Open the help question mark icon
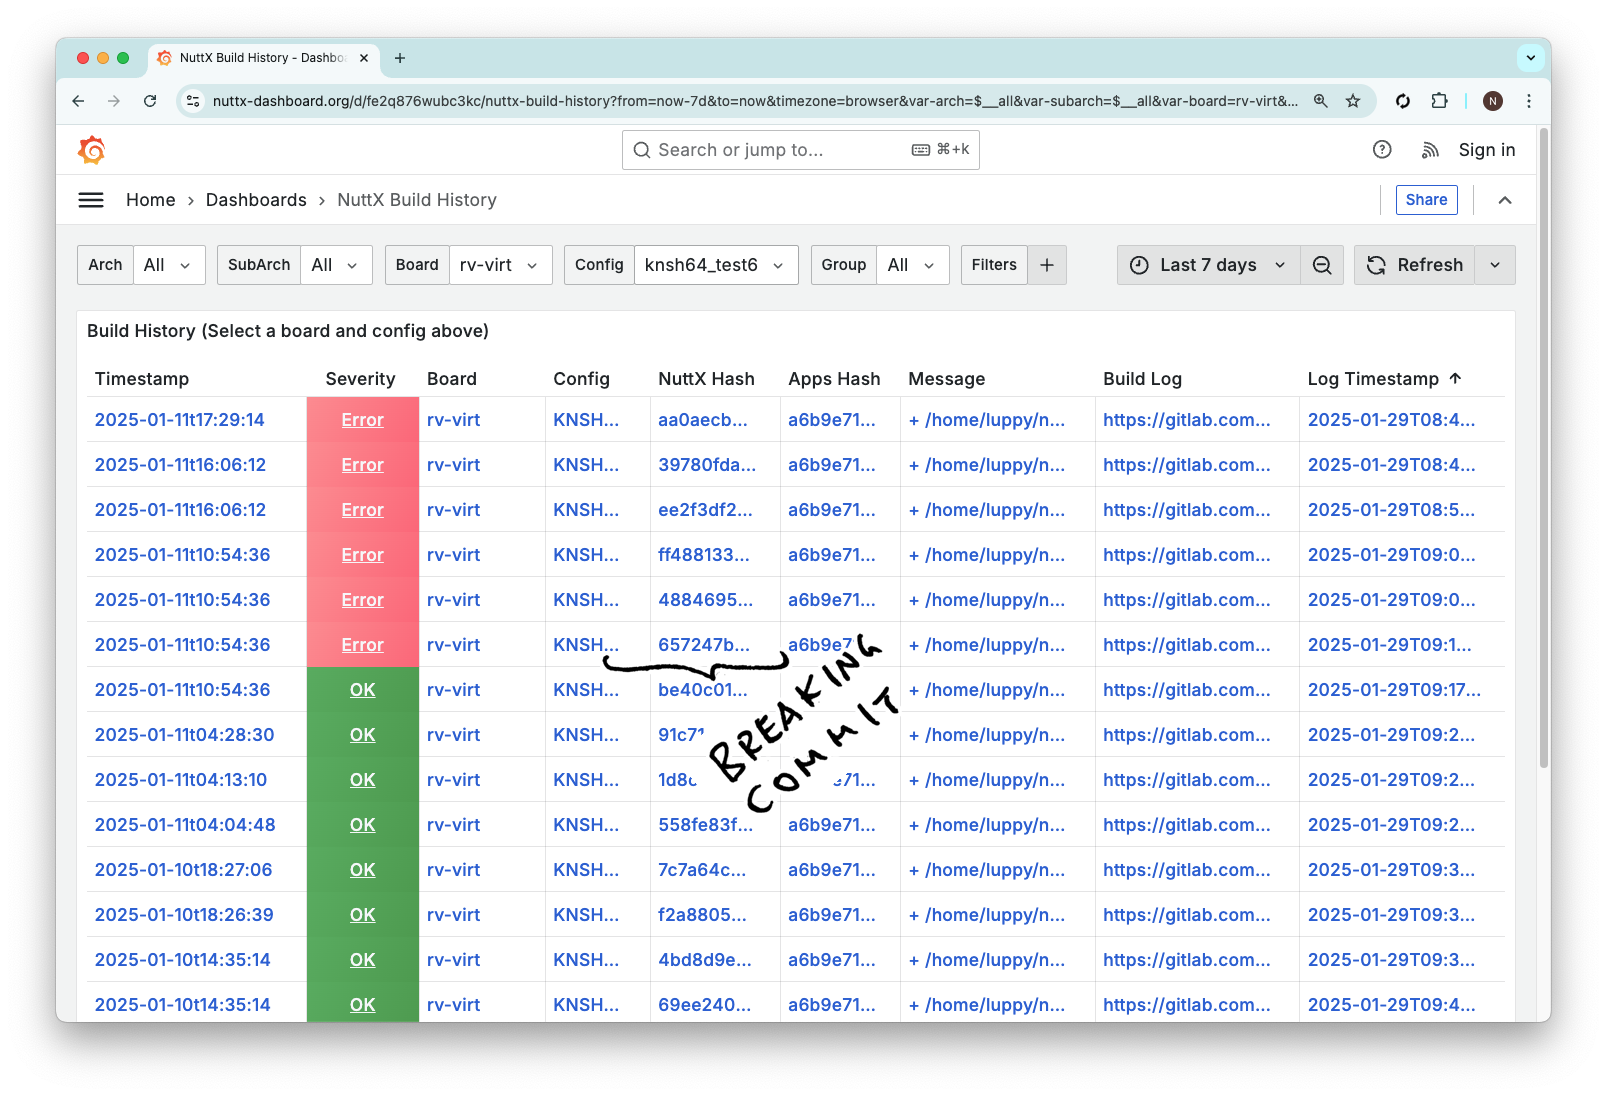 pos(1382,150)
